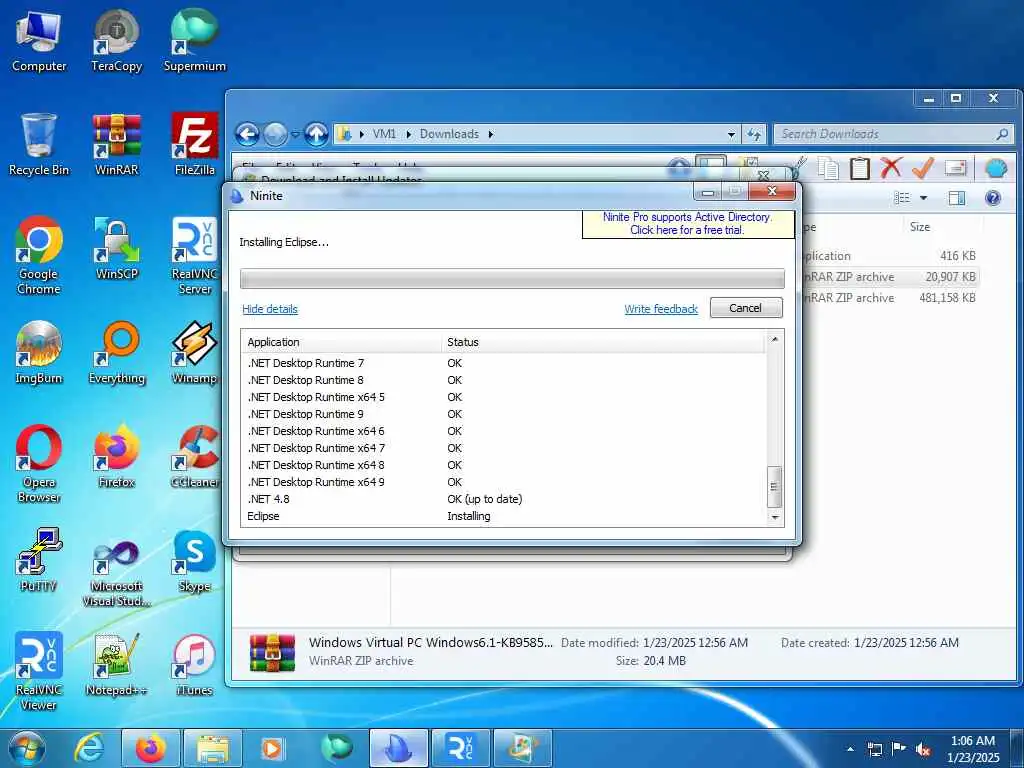Select the FileZilla desktop shortcut
Image resolution: width=1024 pixels, height=768 pixels.
[x=195, y=144]
